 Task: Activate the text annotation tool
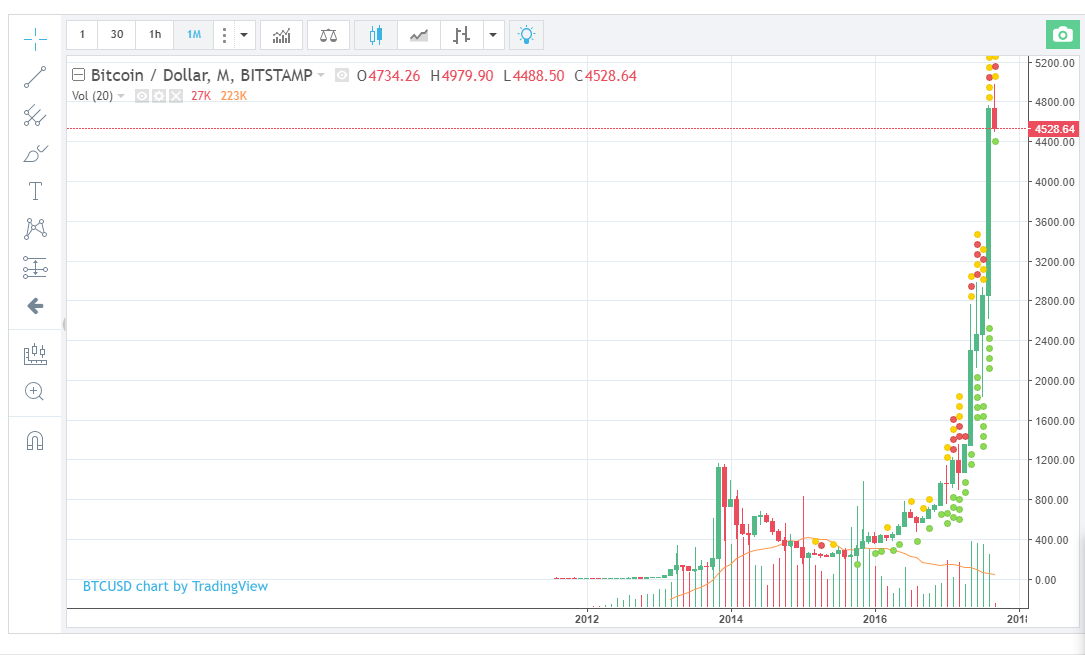(x=35, y=191)
